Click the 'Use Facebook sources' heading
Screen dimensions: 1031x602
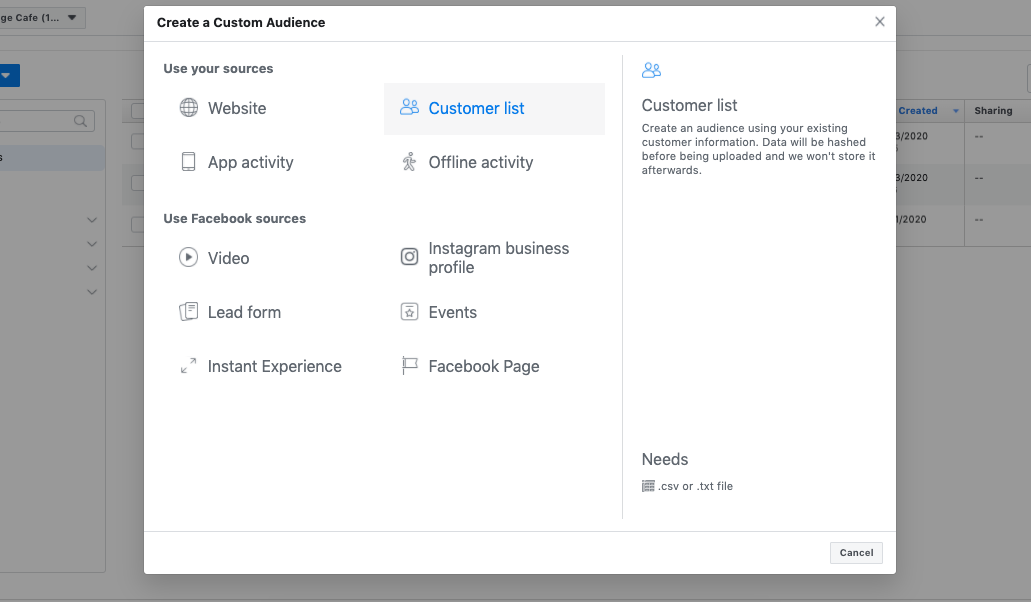235,218
